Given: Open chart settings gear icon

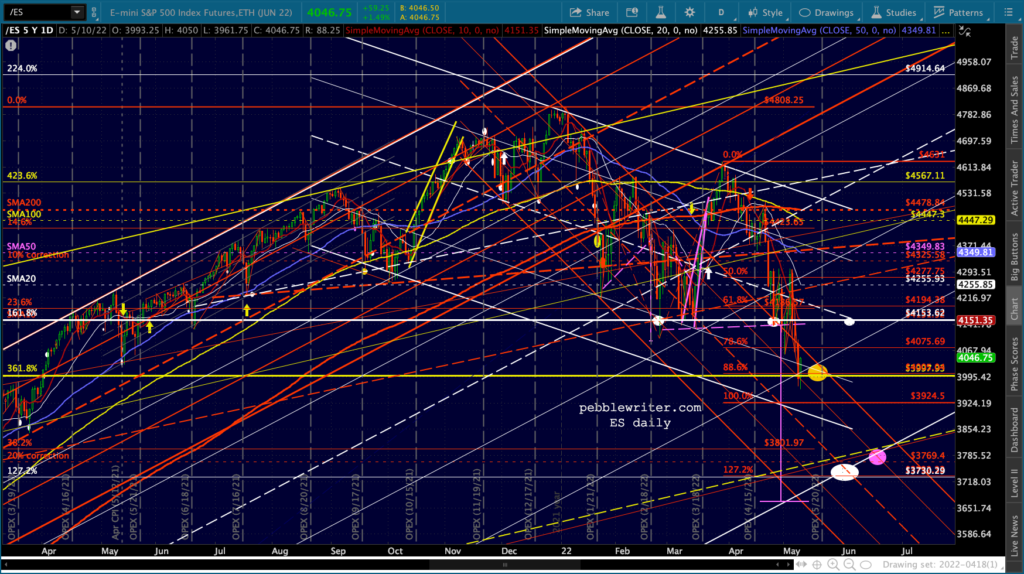Looking at the screenshot, I should pyautogui.click(x=690, y=12).
